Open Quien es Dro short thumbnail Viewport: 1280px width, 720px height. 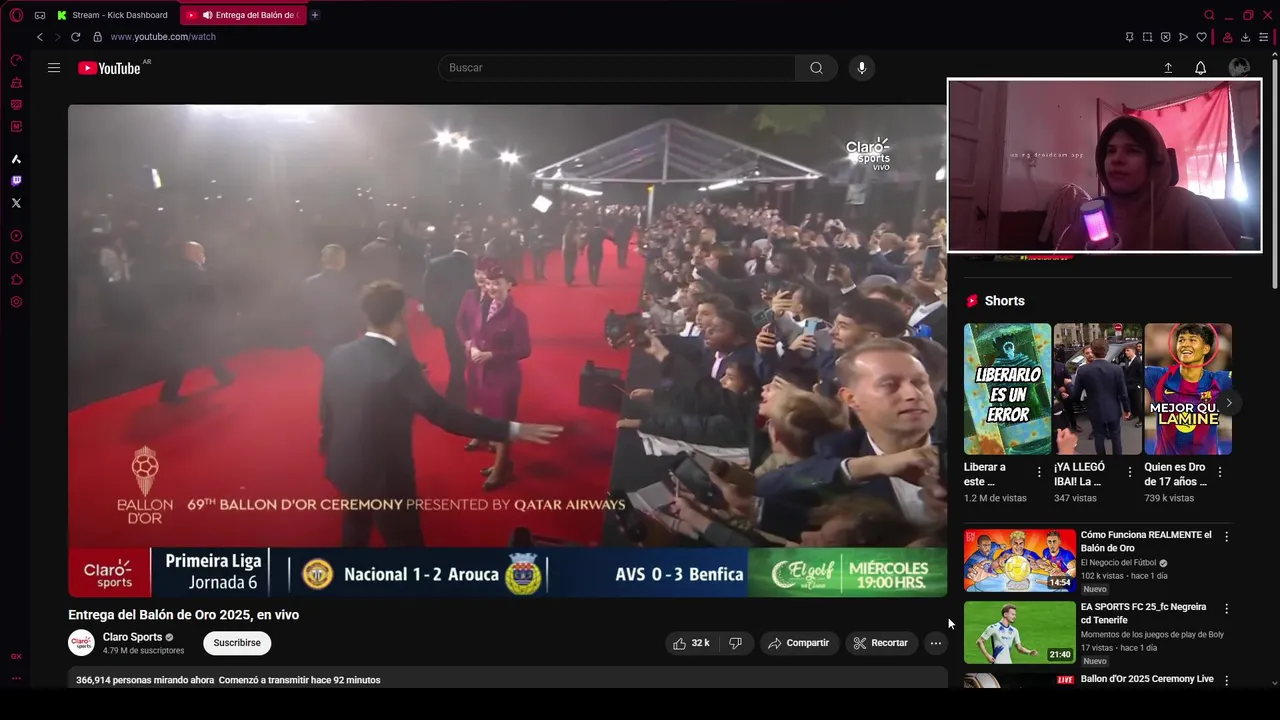[x=1188, y=389]
